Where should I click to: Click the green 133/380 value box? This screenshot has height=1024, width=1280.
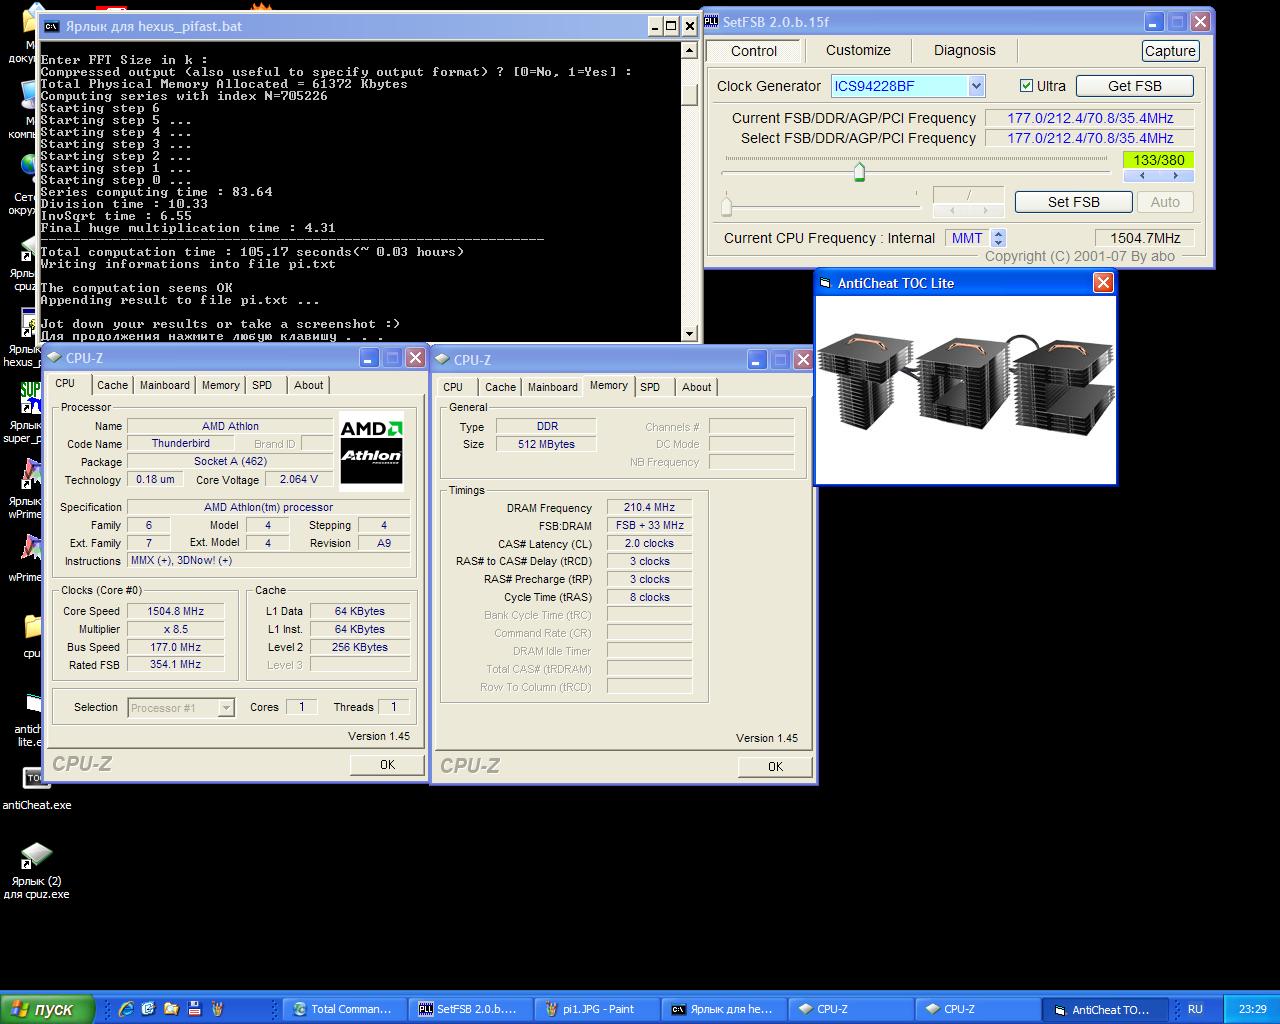(1159, 160)
